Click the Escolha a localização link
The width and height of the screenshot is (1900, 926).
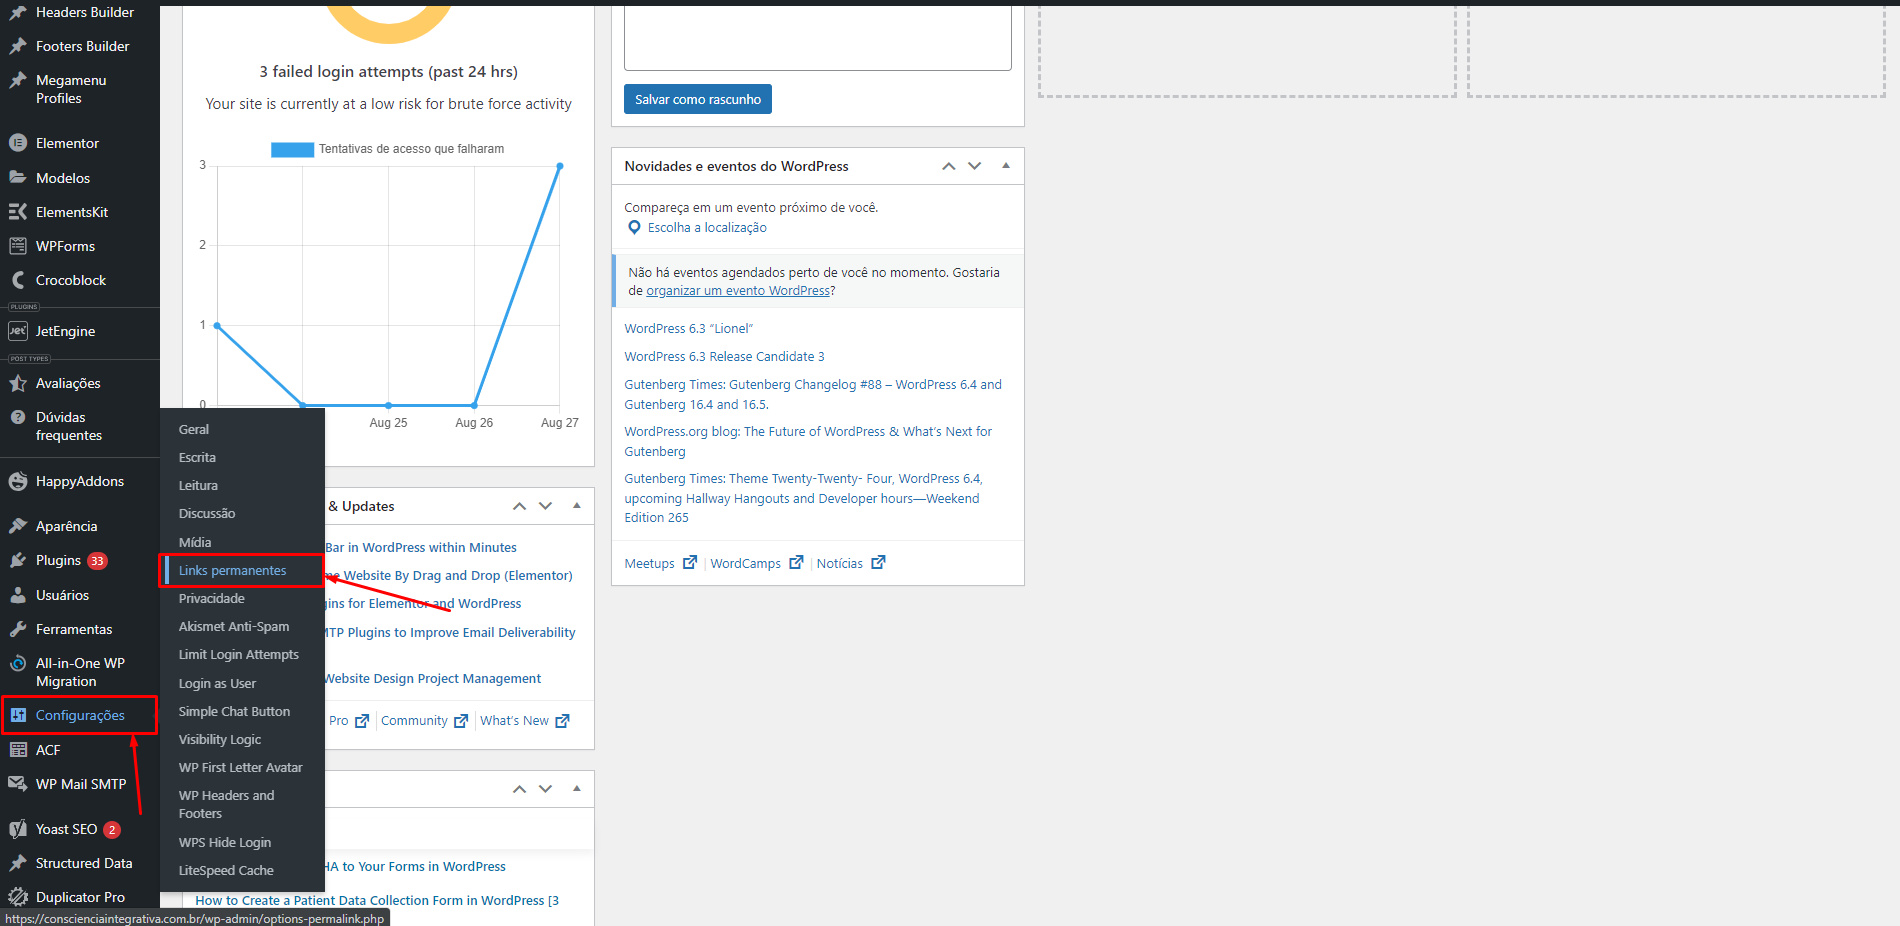(x=707, y=228)
